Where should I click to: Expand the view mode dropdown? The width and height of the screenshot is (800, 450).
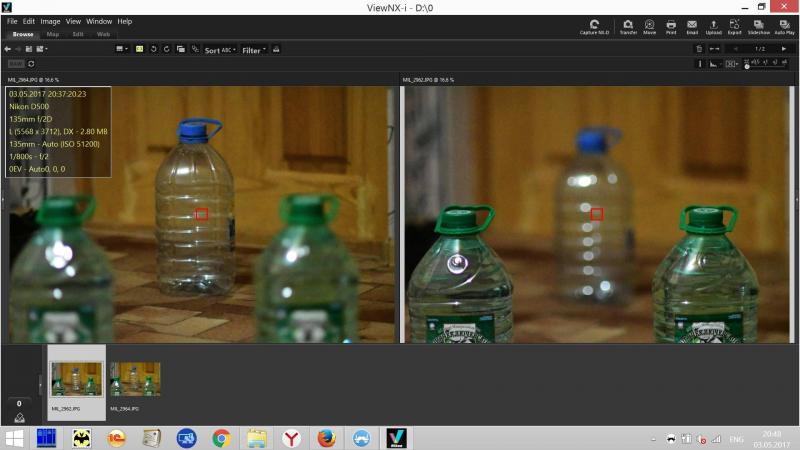[121, 49]
